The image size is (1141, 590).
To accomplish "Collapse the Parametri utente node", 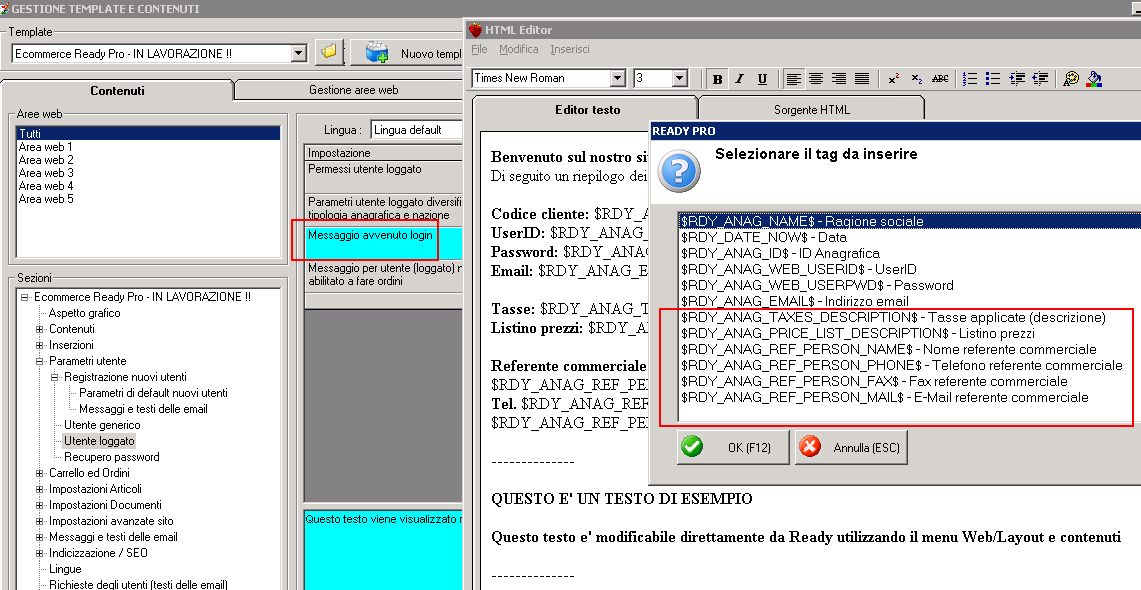I will coord(40,361).
